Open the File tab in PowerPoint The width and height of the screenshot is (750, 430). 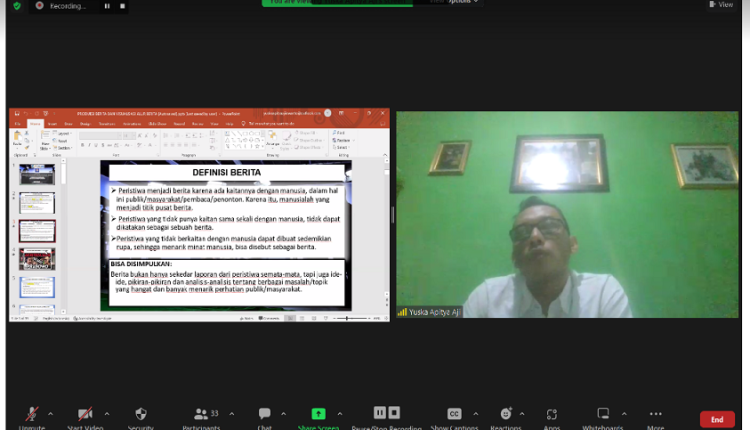[18, 124]
